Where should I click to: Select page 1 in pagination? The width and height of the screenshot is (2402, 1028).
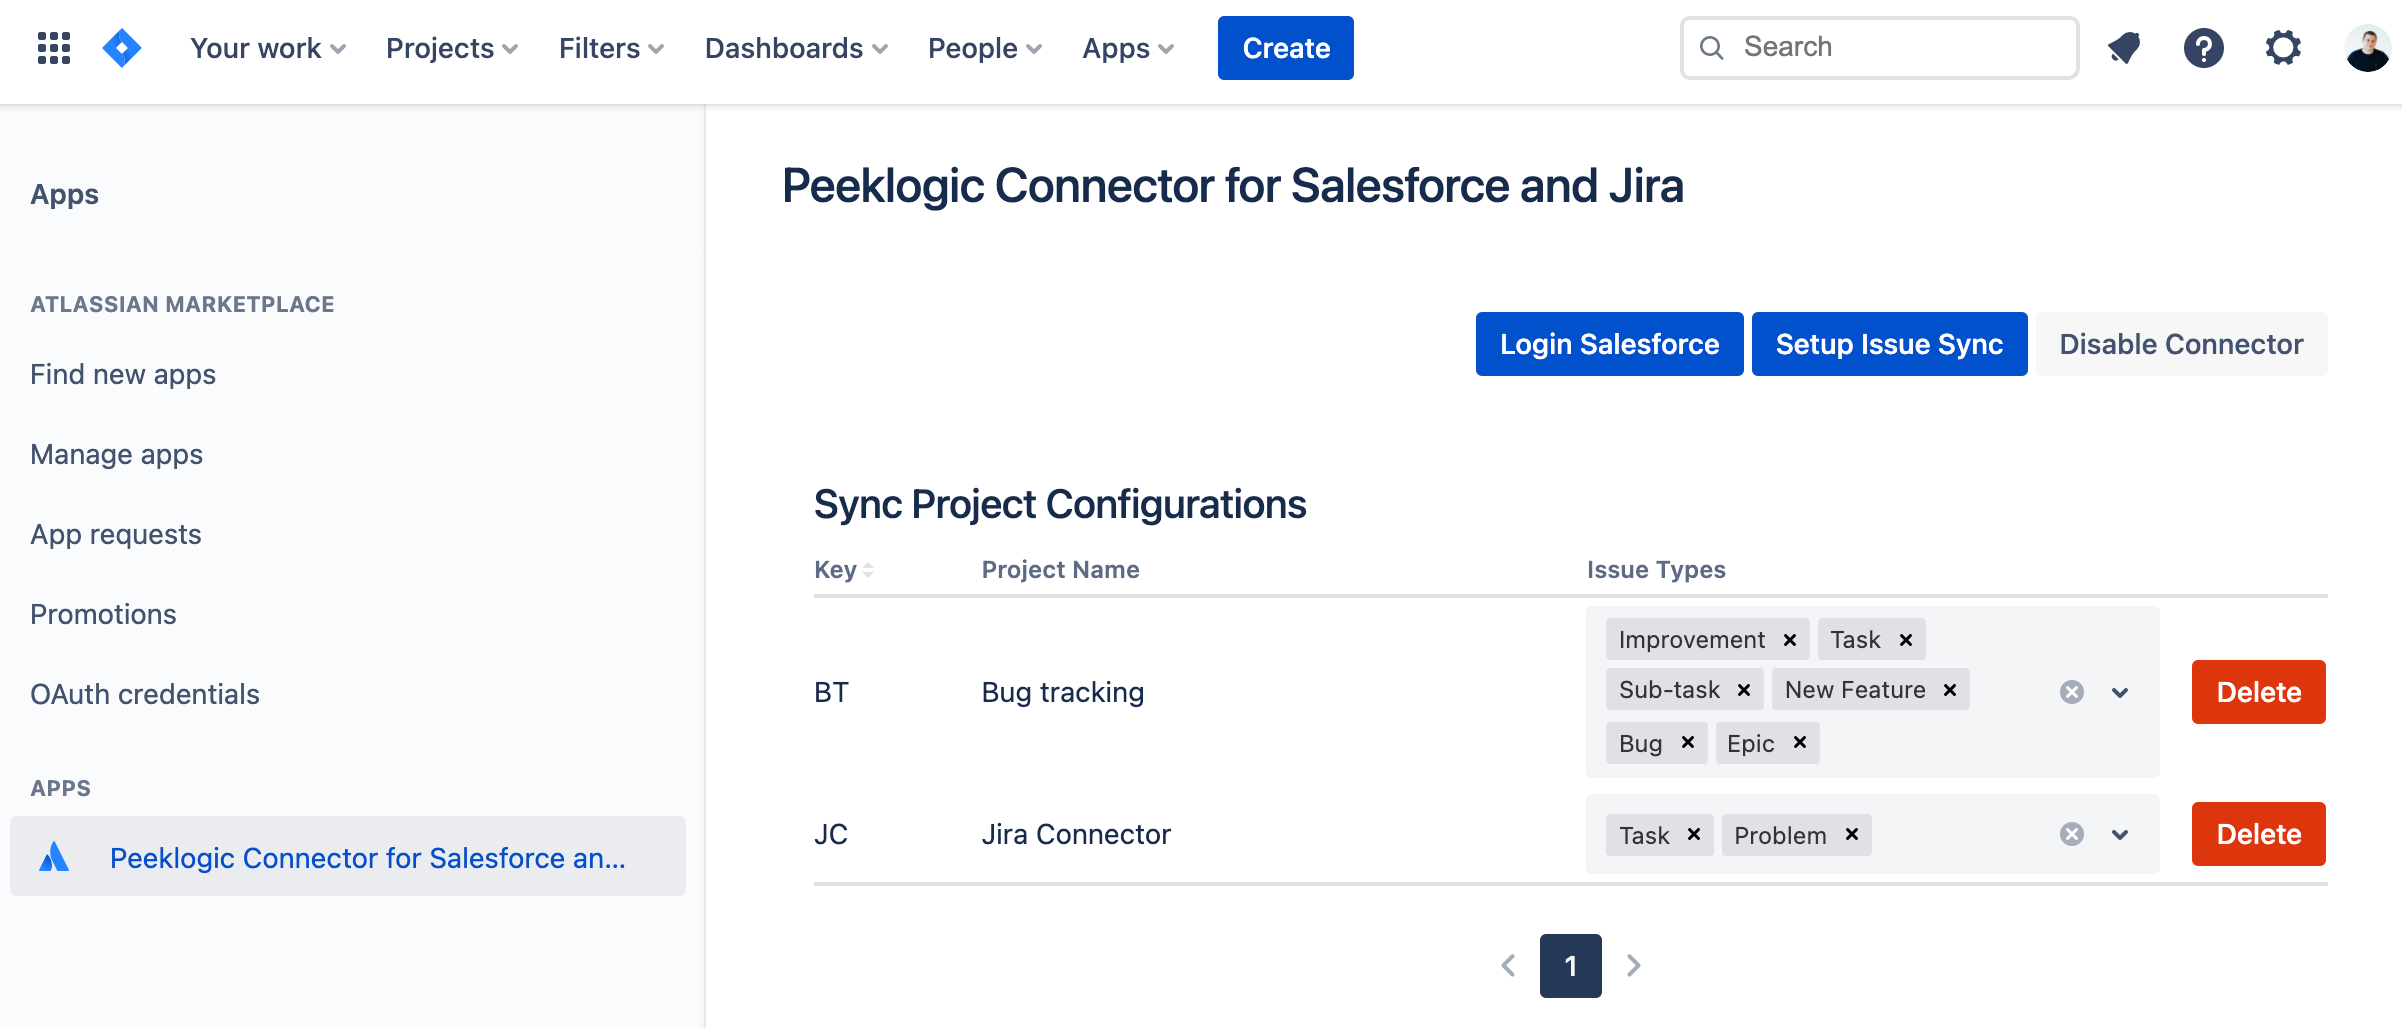[x=1570, y=966]
